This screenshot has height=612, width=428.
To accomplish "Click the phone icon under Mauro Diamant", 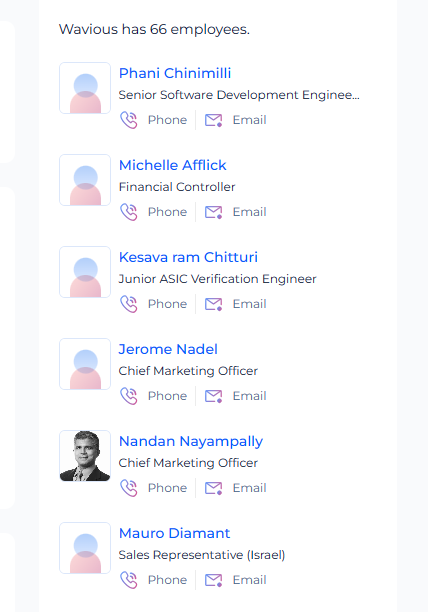I will coord(129,580).
